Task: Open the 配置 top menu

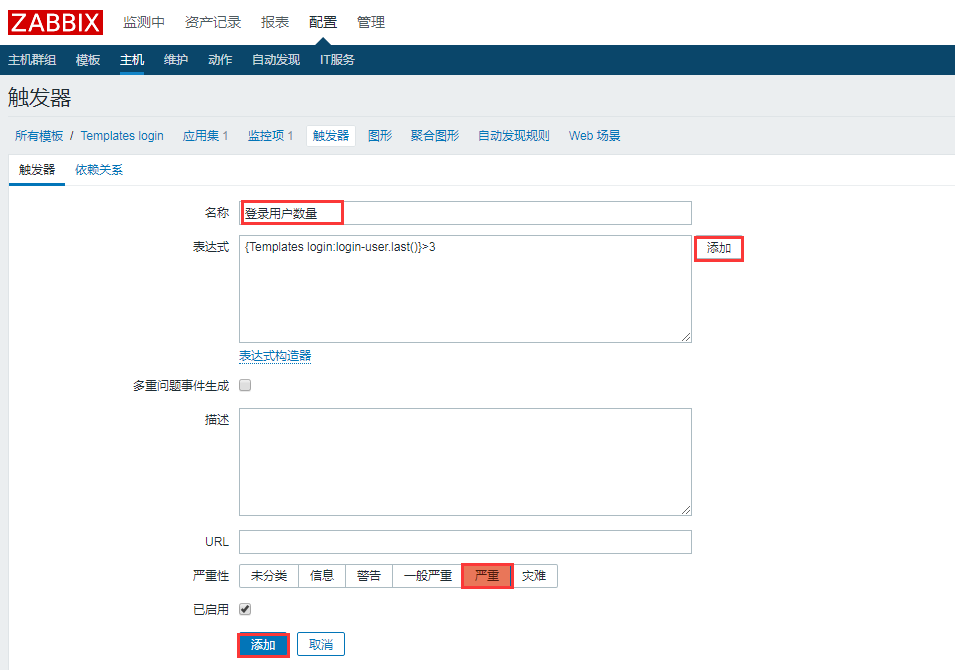Action: tap(323, 23)
